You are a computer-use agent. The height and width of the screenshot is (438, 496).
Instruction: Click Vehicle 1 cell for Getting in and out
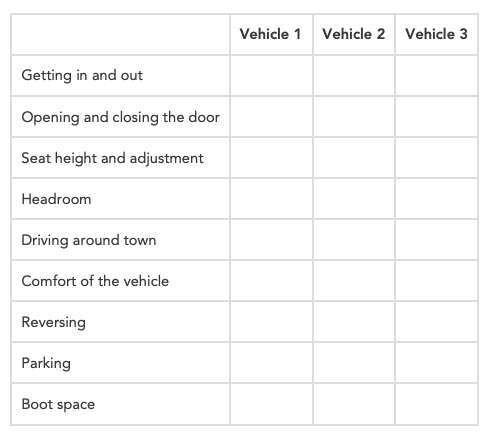pos(271,76)
